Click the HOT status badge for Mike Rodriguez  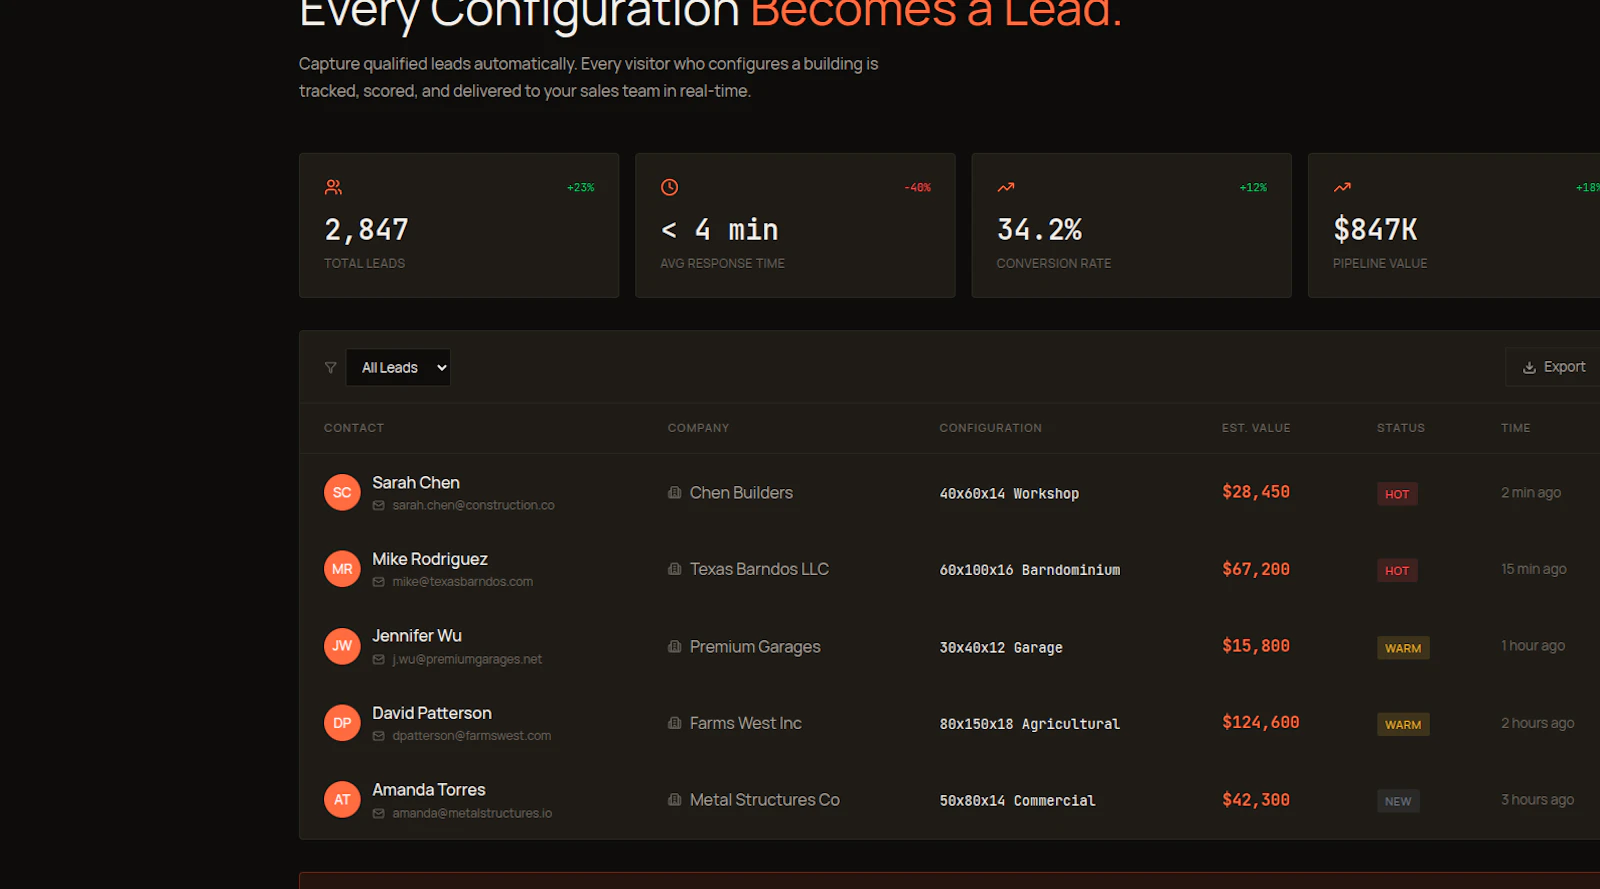1397,571
